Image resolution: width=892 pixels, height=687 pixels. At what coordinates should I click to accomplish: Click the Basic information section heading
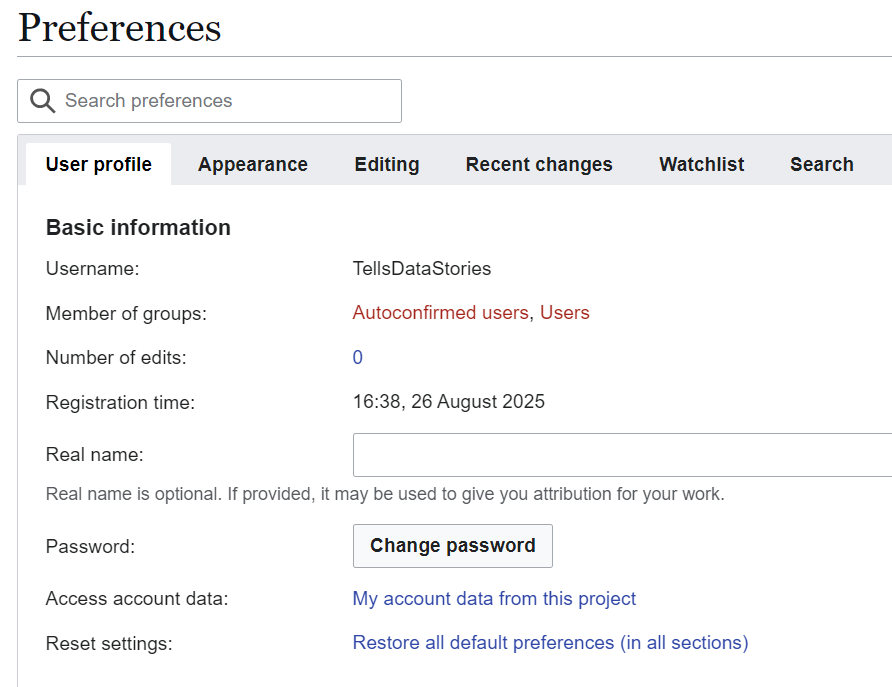[x=138, y=228]
